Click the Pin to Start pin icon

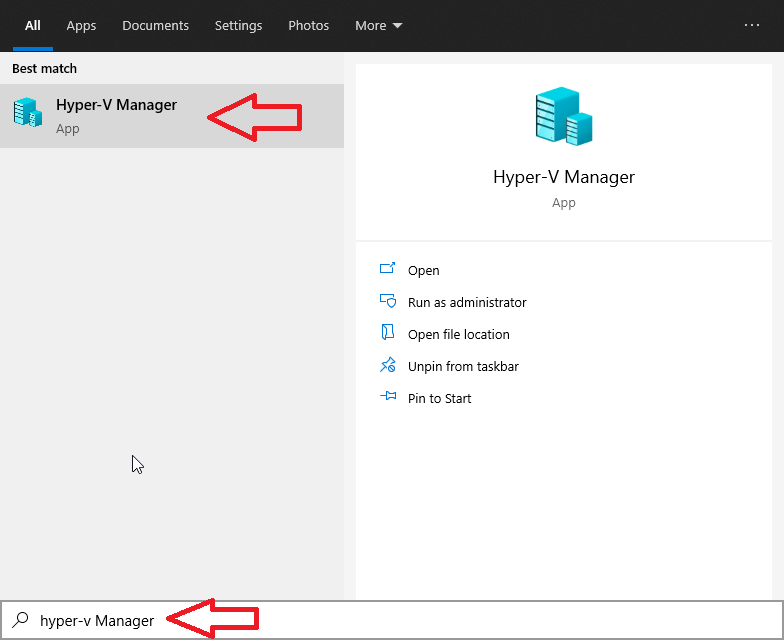[x=388, y=398]
